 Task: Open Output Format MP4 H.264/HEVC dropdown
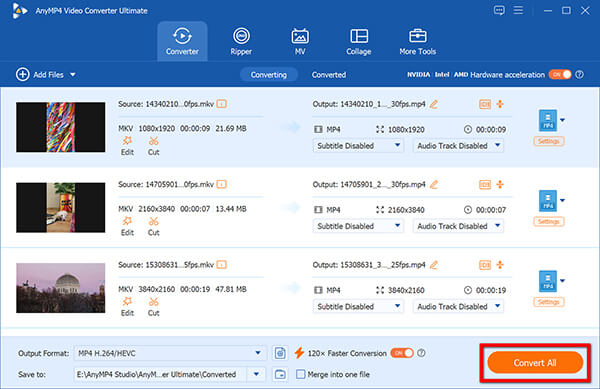tap(170, 353)
